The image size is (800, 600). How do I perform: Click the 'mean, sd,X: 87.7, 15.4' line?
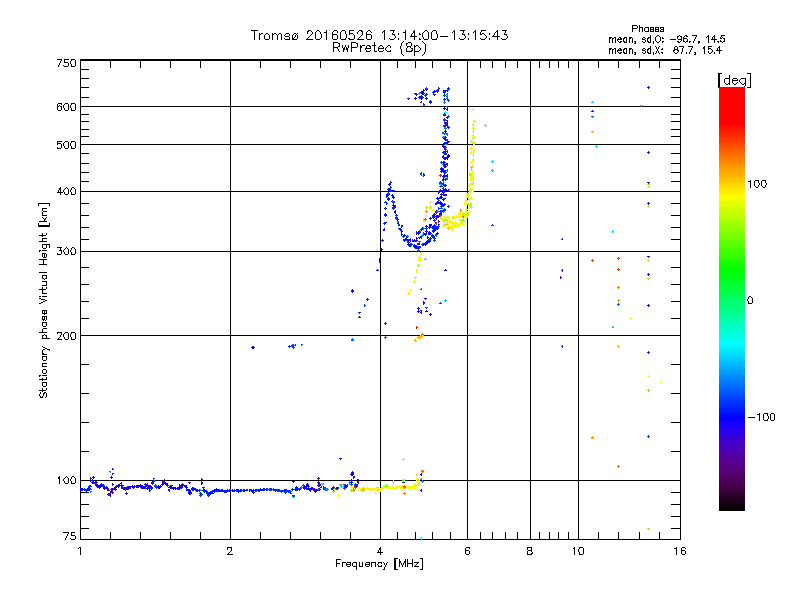tap(665, 50)
